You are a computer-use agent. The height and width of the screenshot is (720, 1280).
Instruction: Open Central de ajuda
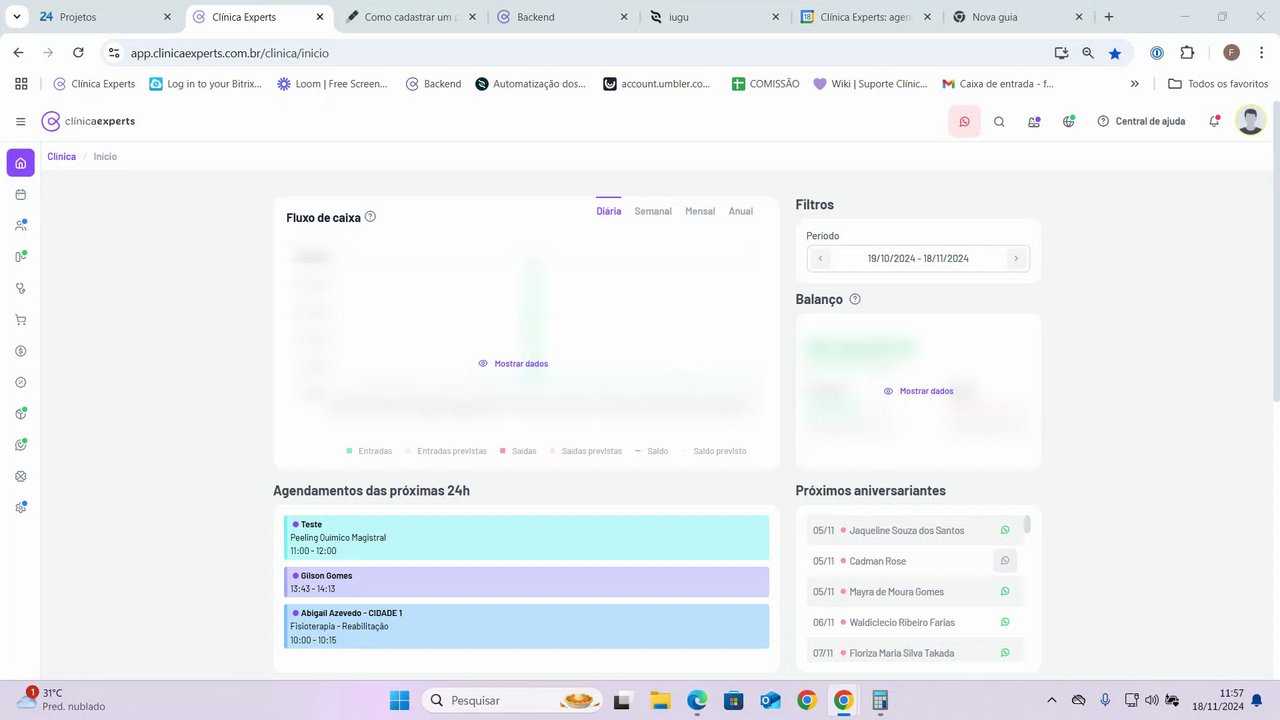pos(1141,121)
